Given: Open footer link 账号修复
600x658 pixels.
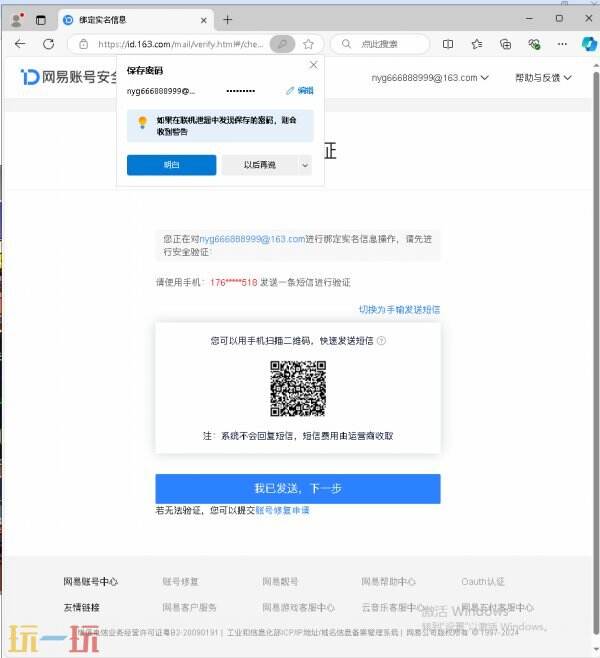Looking at the screenshot, I should tap(180, 582).
